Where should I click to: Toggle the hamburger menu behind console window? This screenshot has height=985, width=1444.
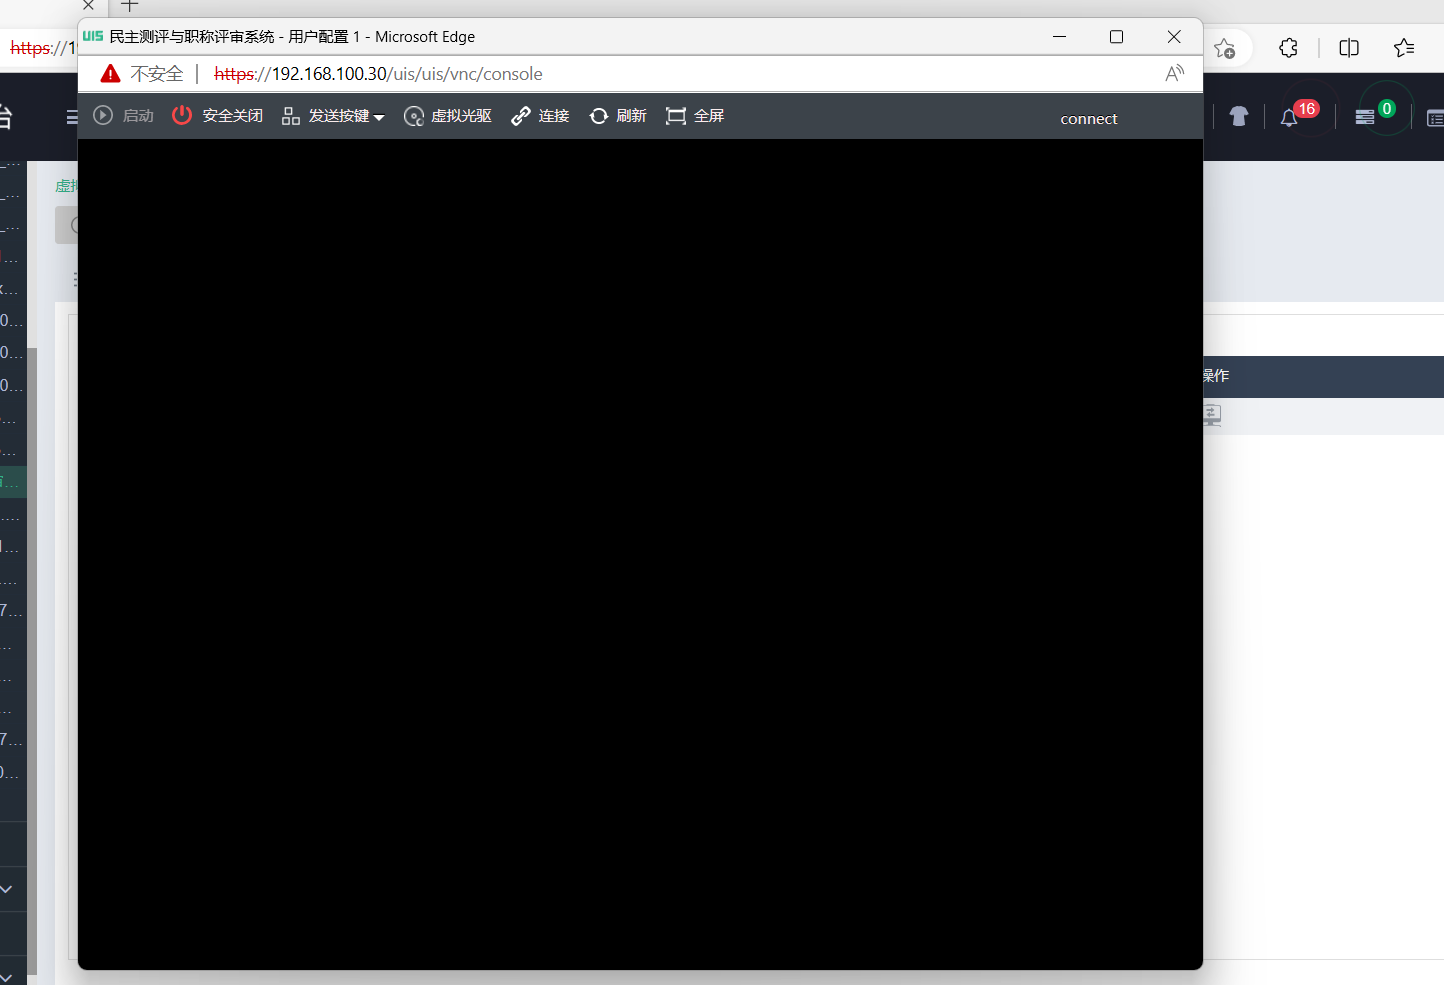pyautogui.click(x=72, y=117)
